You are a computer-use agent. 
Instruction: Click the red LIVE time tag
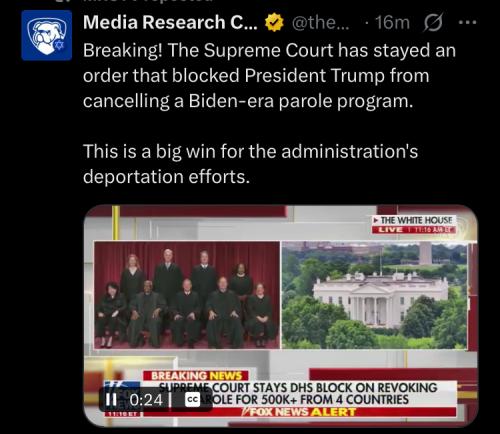[414, 230]
